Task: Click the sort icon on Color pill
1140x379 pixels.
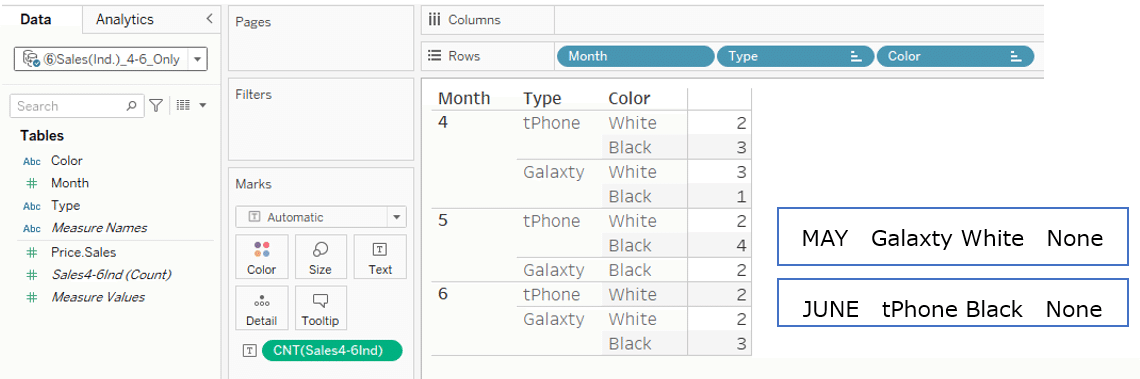Action: [x=1016, y=57]
